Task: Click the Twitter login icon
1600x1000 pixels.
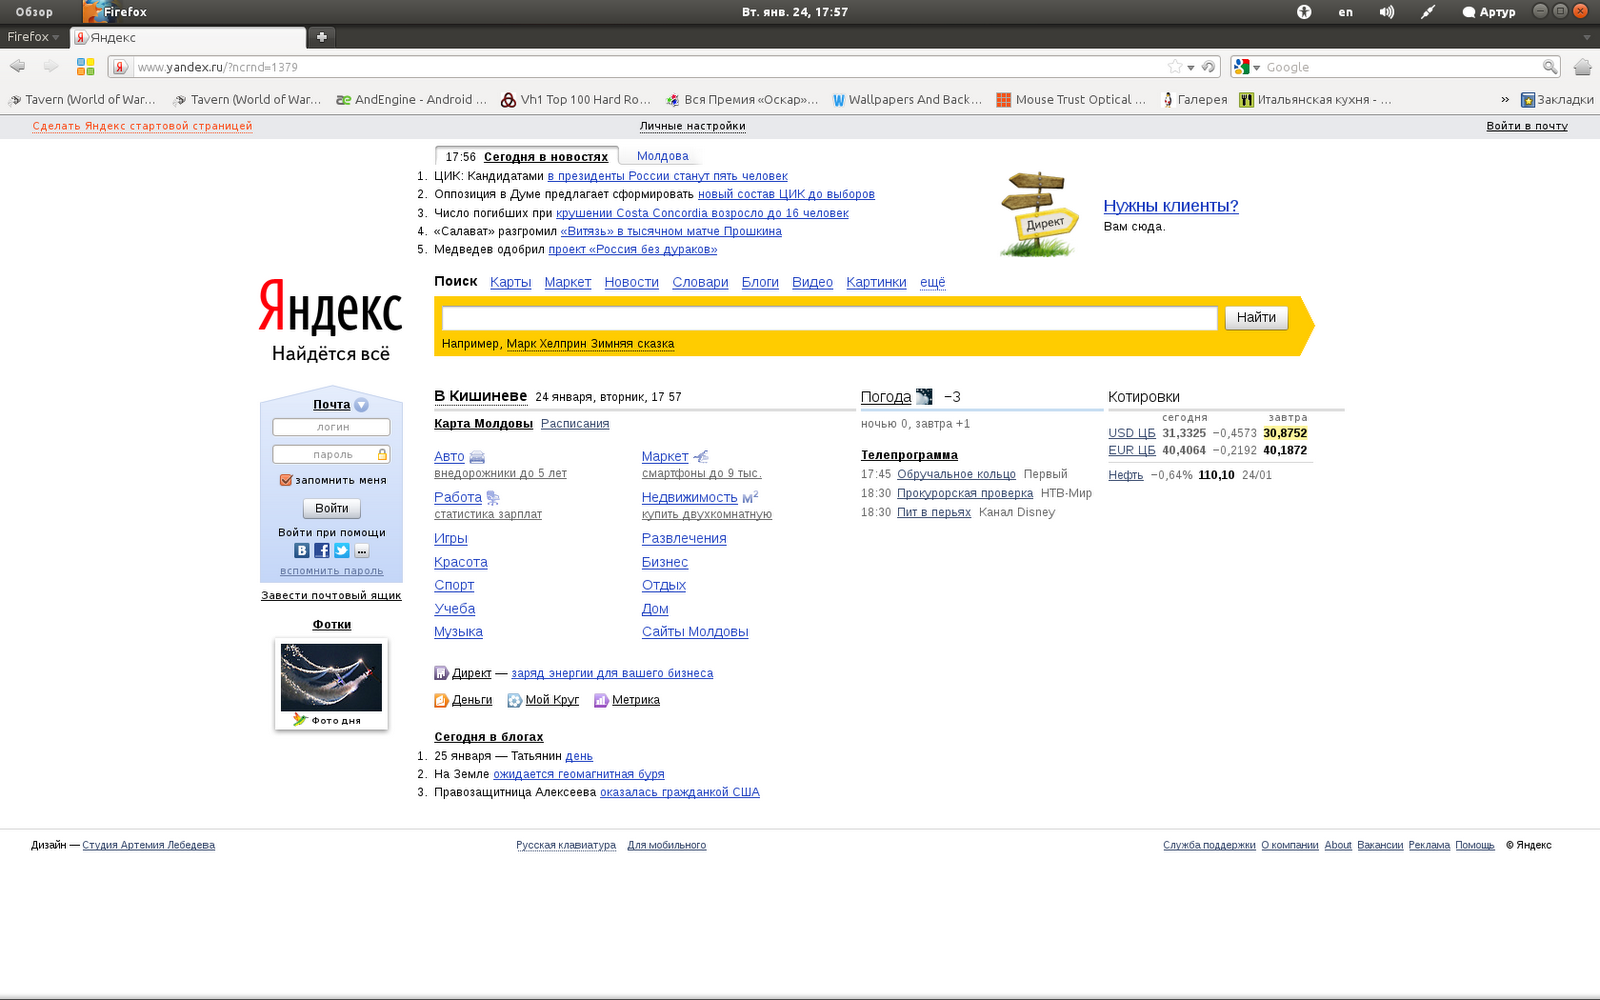Action: tap(342, 551)
